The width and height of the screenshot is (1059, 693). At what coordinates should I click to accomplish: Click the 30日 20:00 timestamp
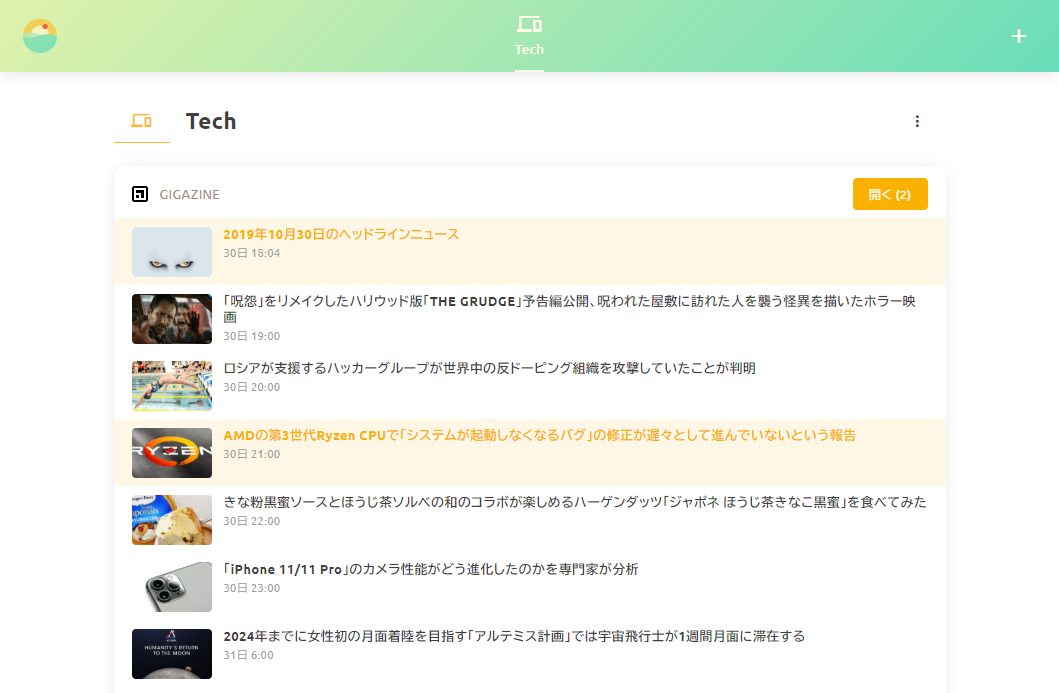click(x=251, y=387)
